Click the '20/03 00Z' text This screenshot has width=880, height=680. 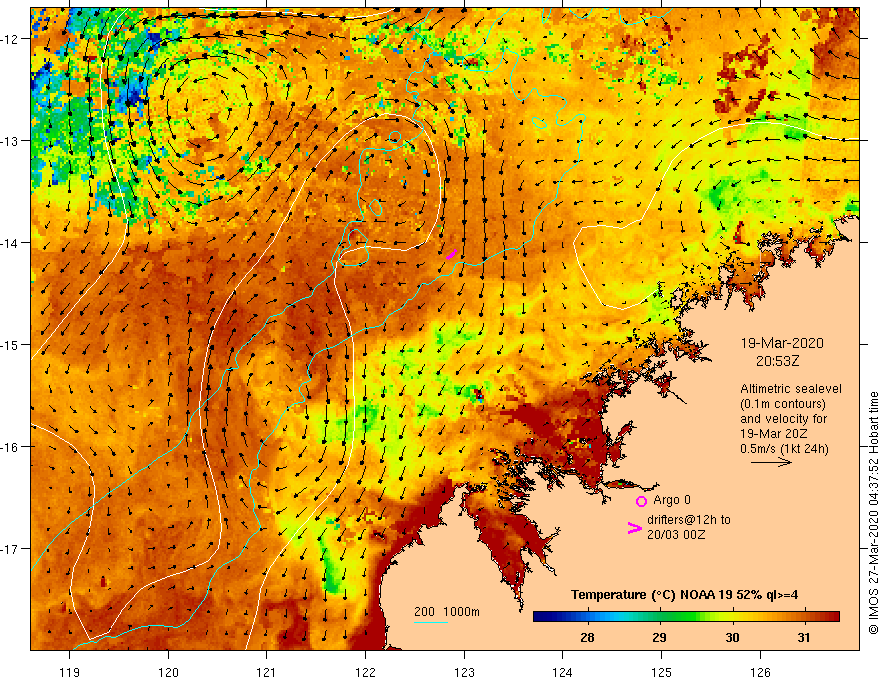click(x=676, y=535)
